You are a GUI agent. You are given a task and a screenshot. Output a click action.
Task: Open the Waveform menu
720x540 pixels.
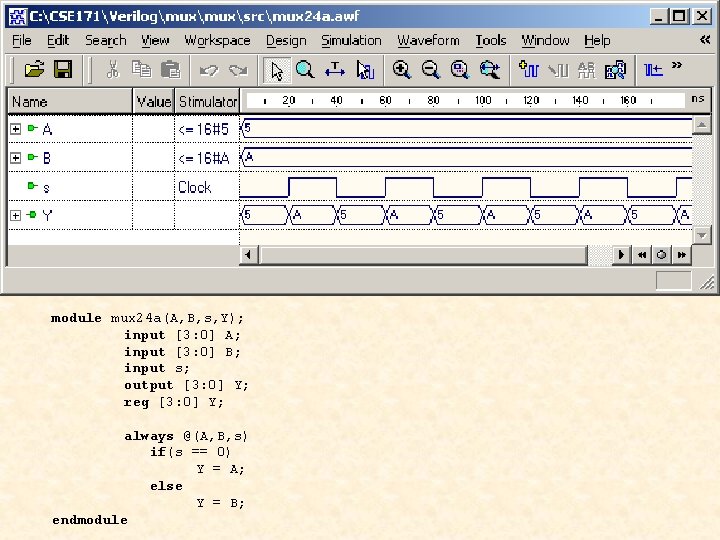coord(428,40)
